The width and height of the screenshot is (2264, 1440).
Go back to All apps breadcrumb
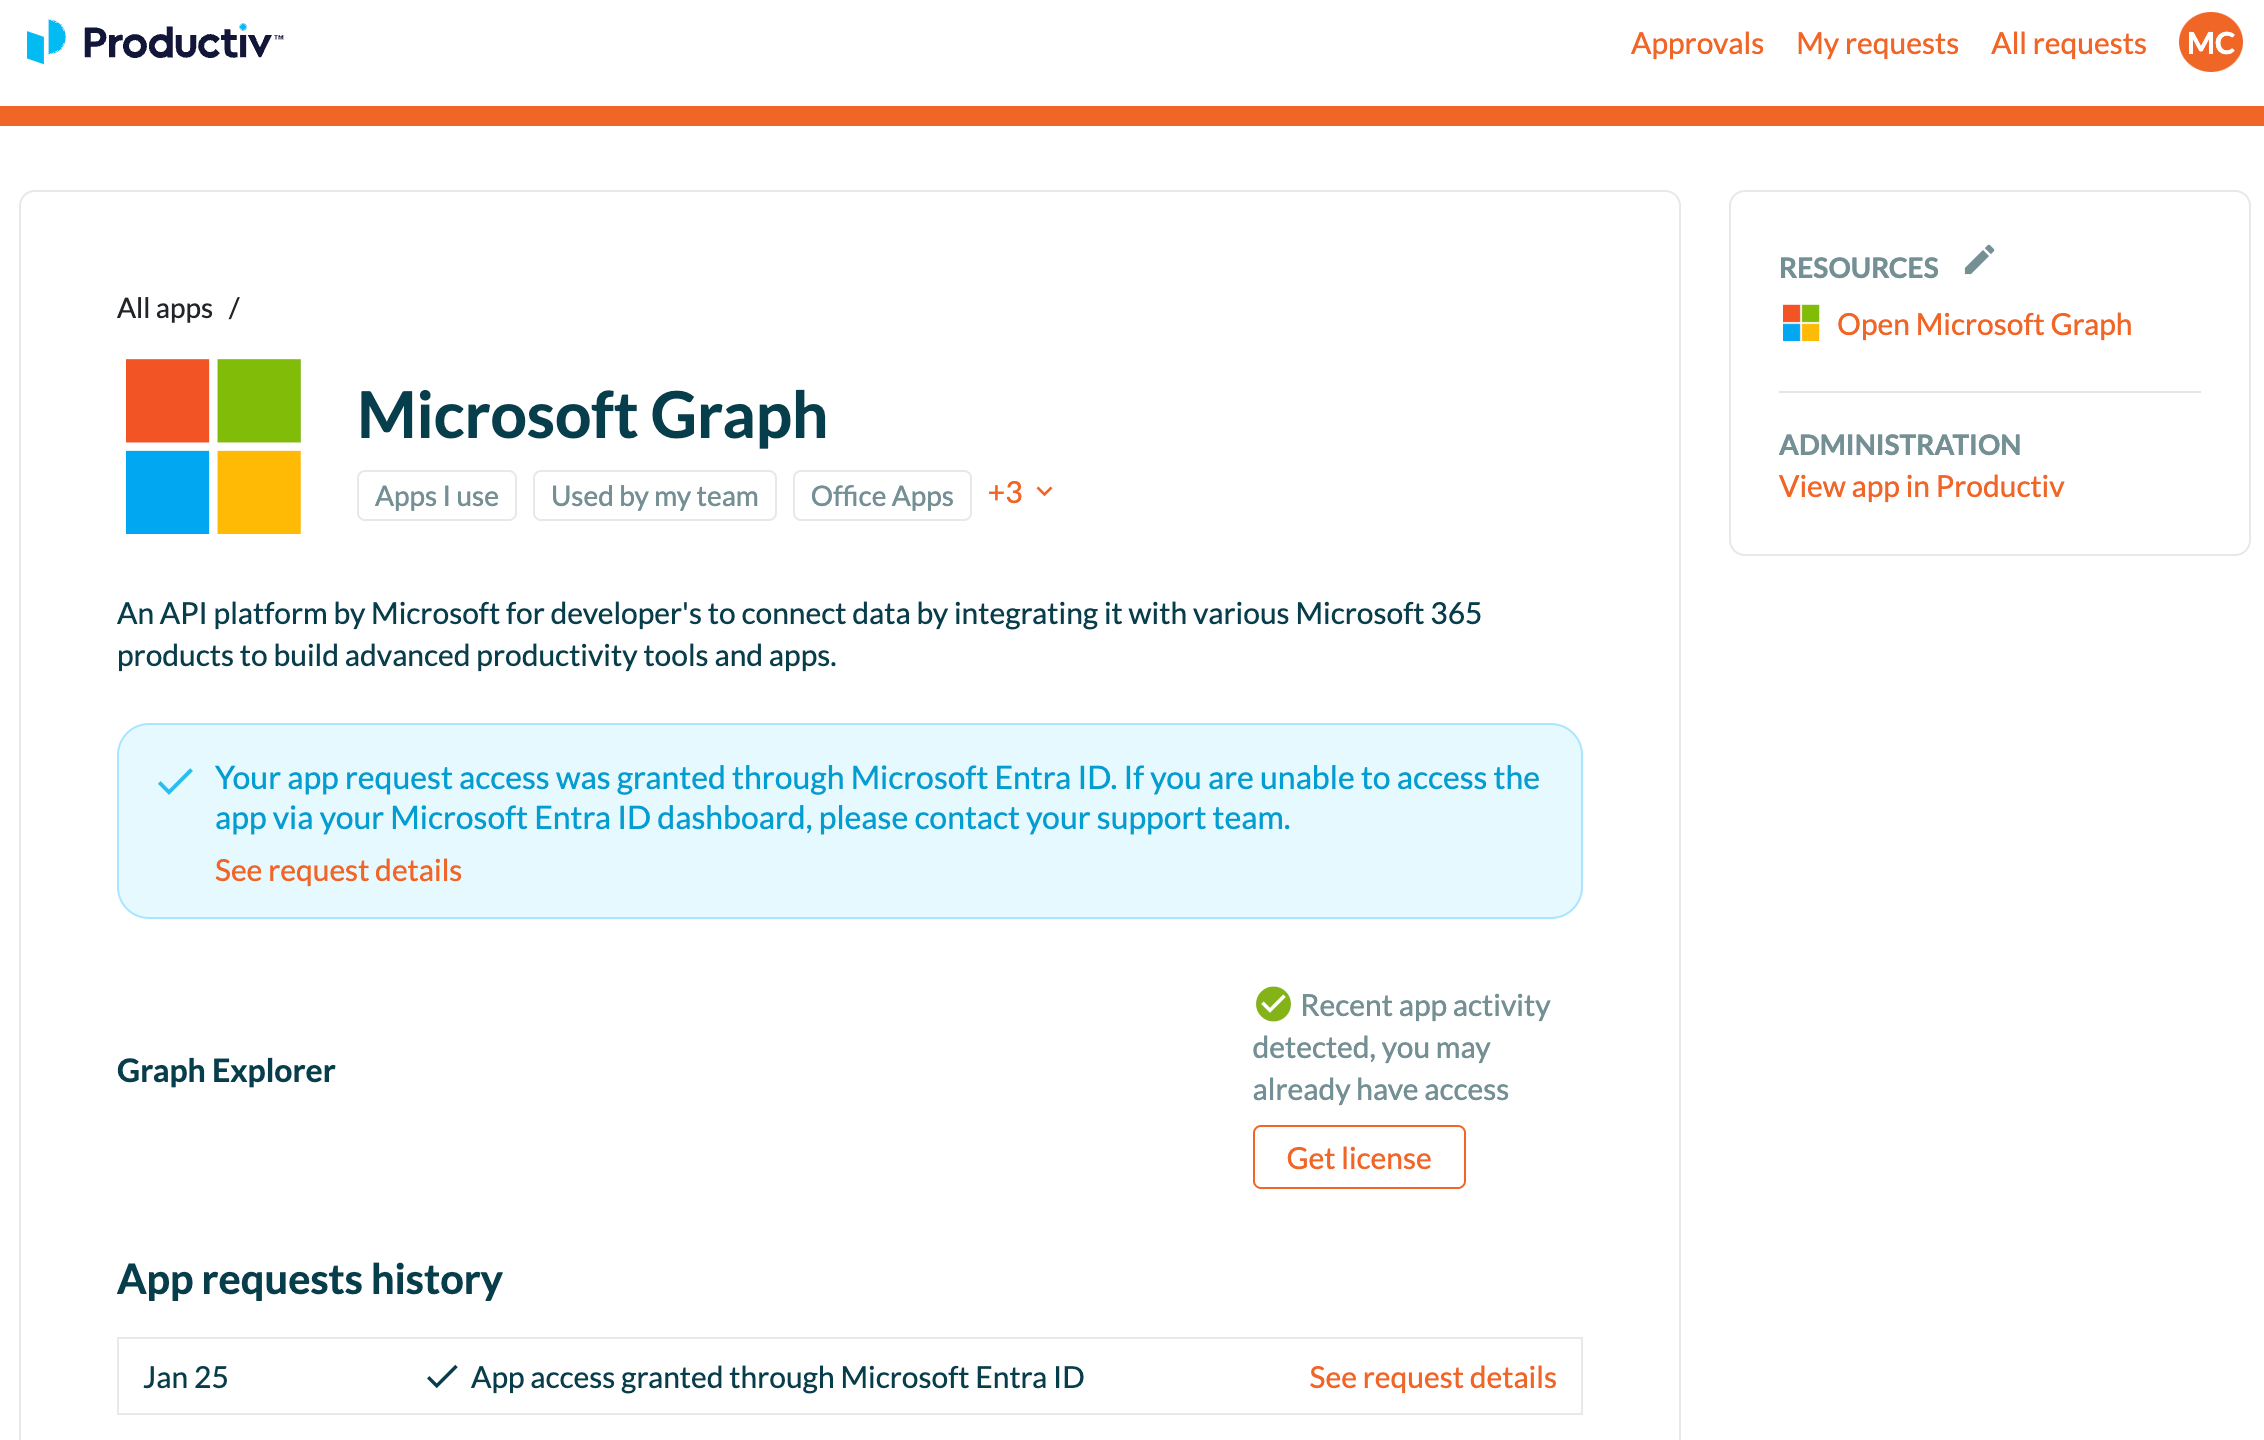coord(165,308)
